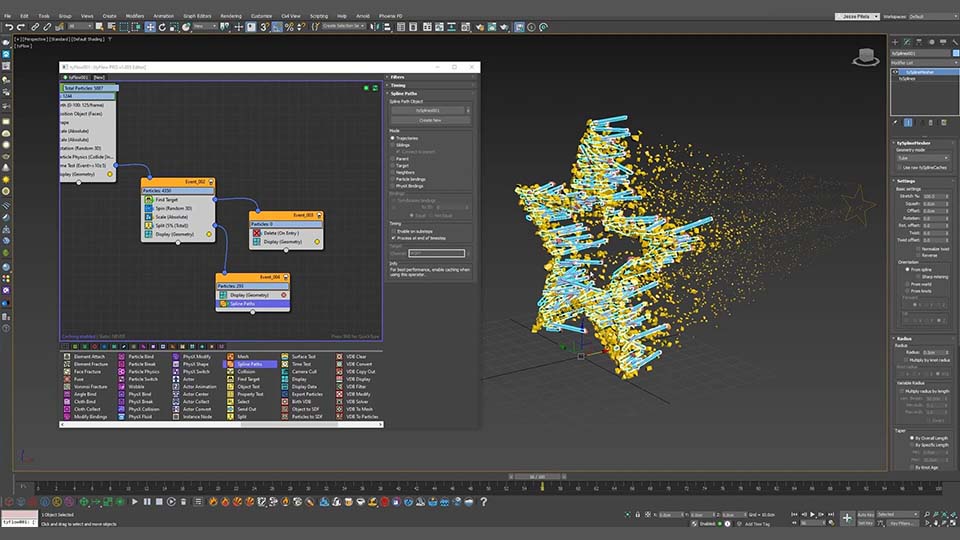Image resolution: width=960 pixels, height=540 pixels.
Task: Add the Surface Test operator icon
Action: pos(285,356)
